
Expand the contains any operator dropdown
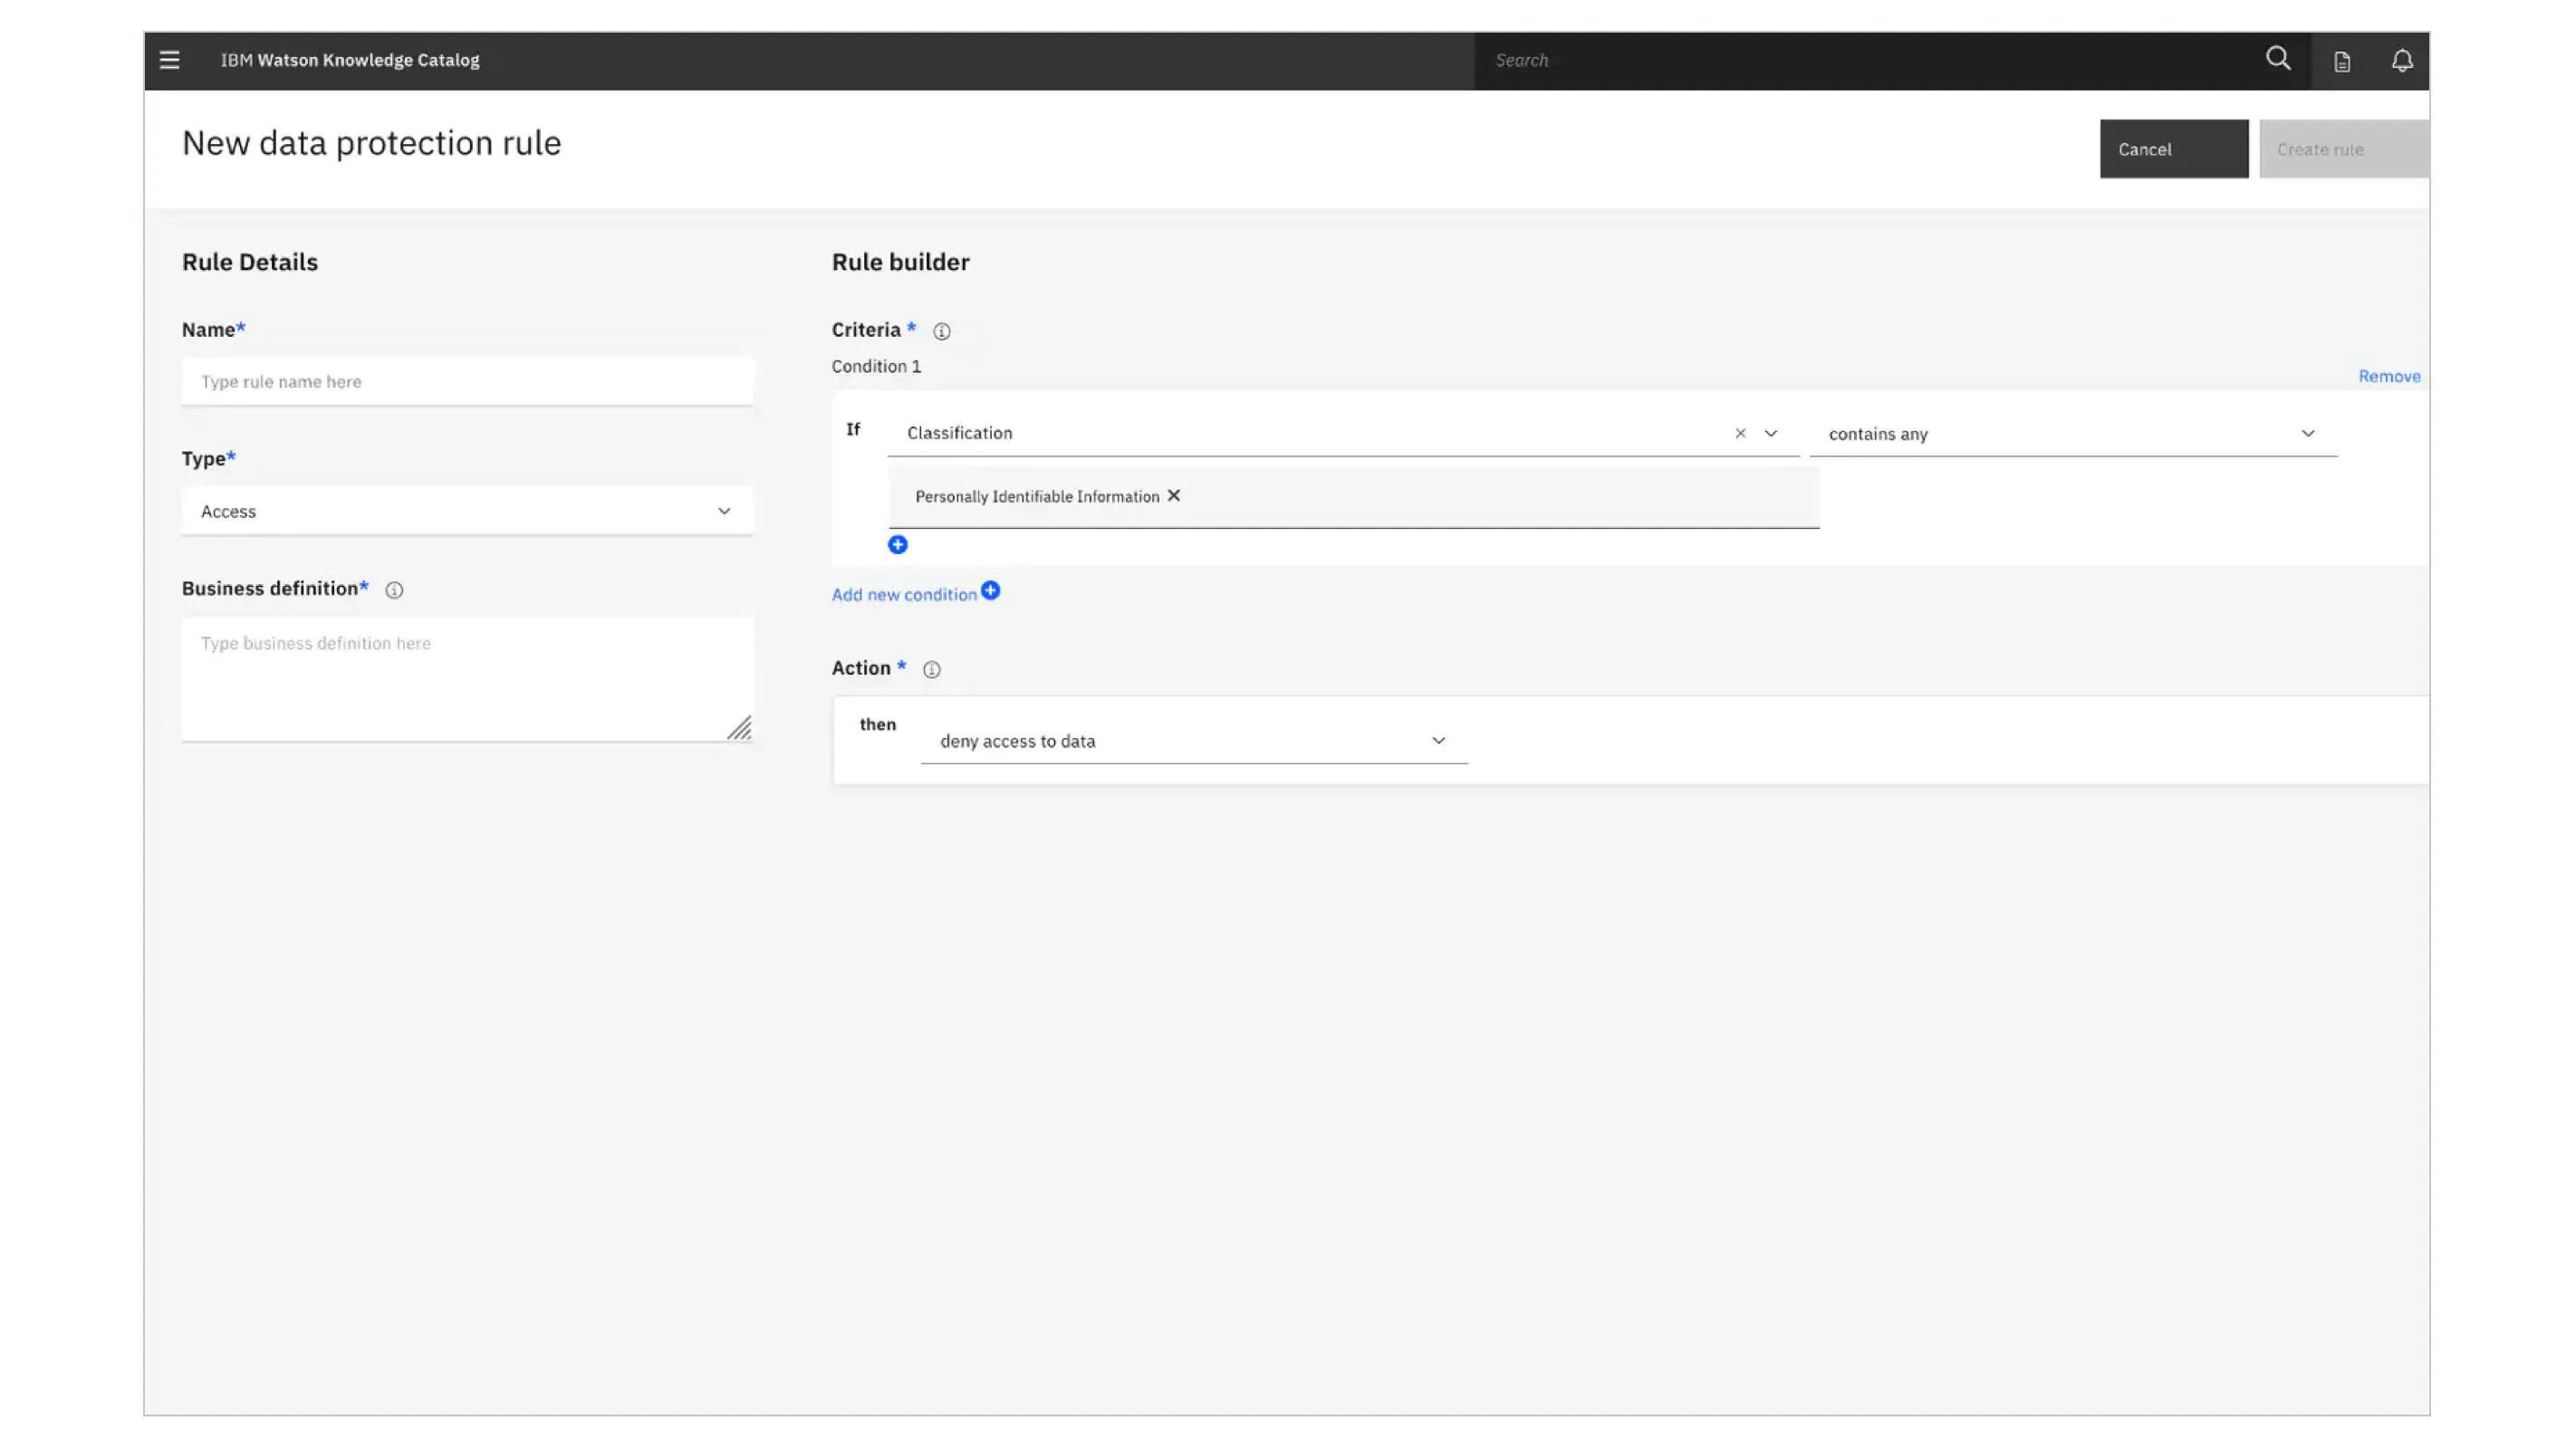[x=2307, y=433]
